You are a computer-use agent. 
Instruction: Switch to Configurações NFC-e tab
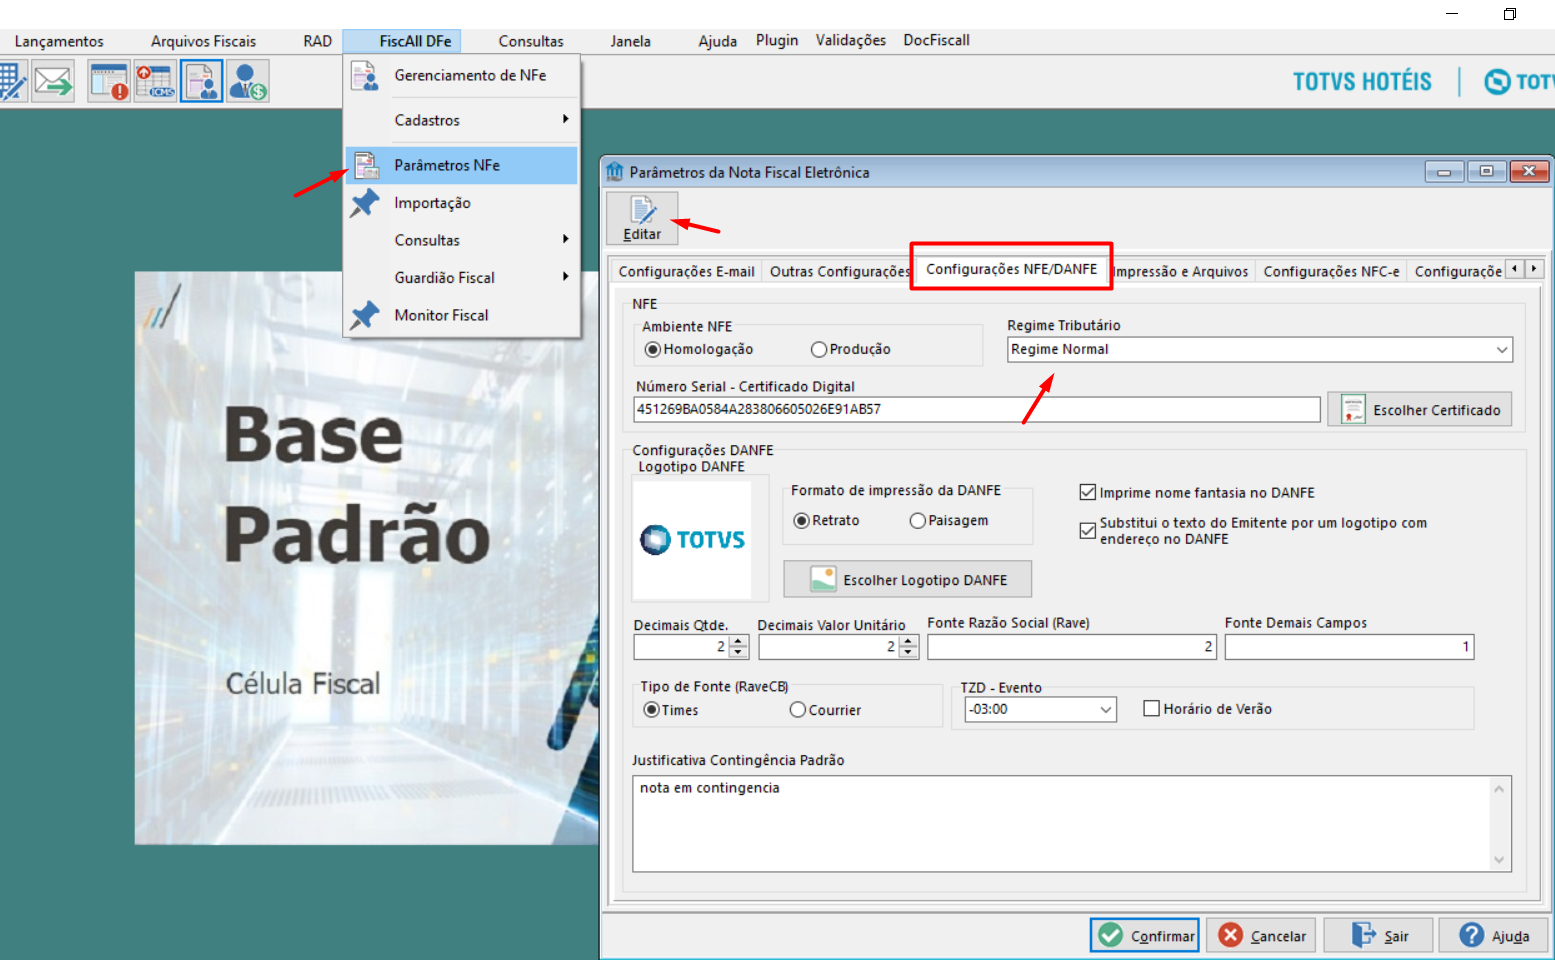[x=1331, y=271]
